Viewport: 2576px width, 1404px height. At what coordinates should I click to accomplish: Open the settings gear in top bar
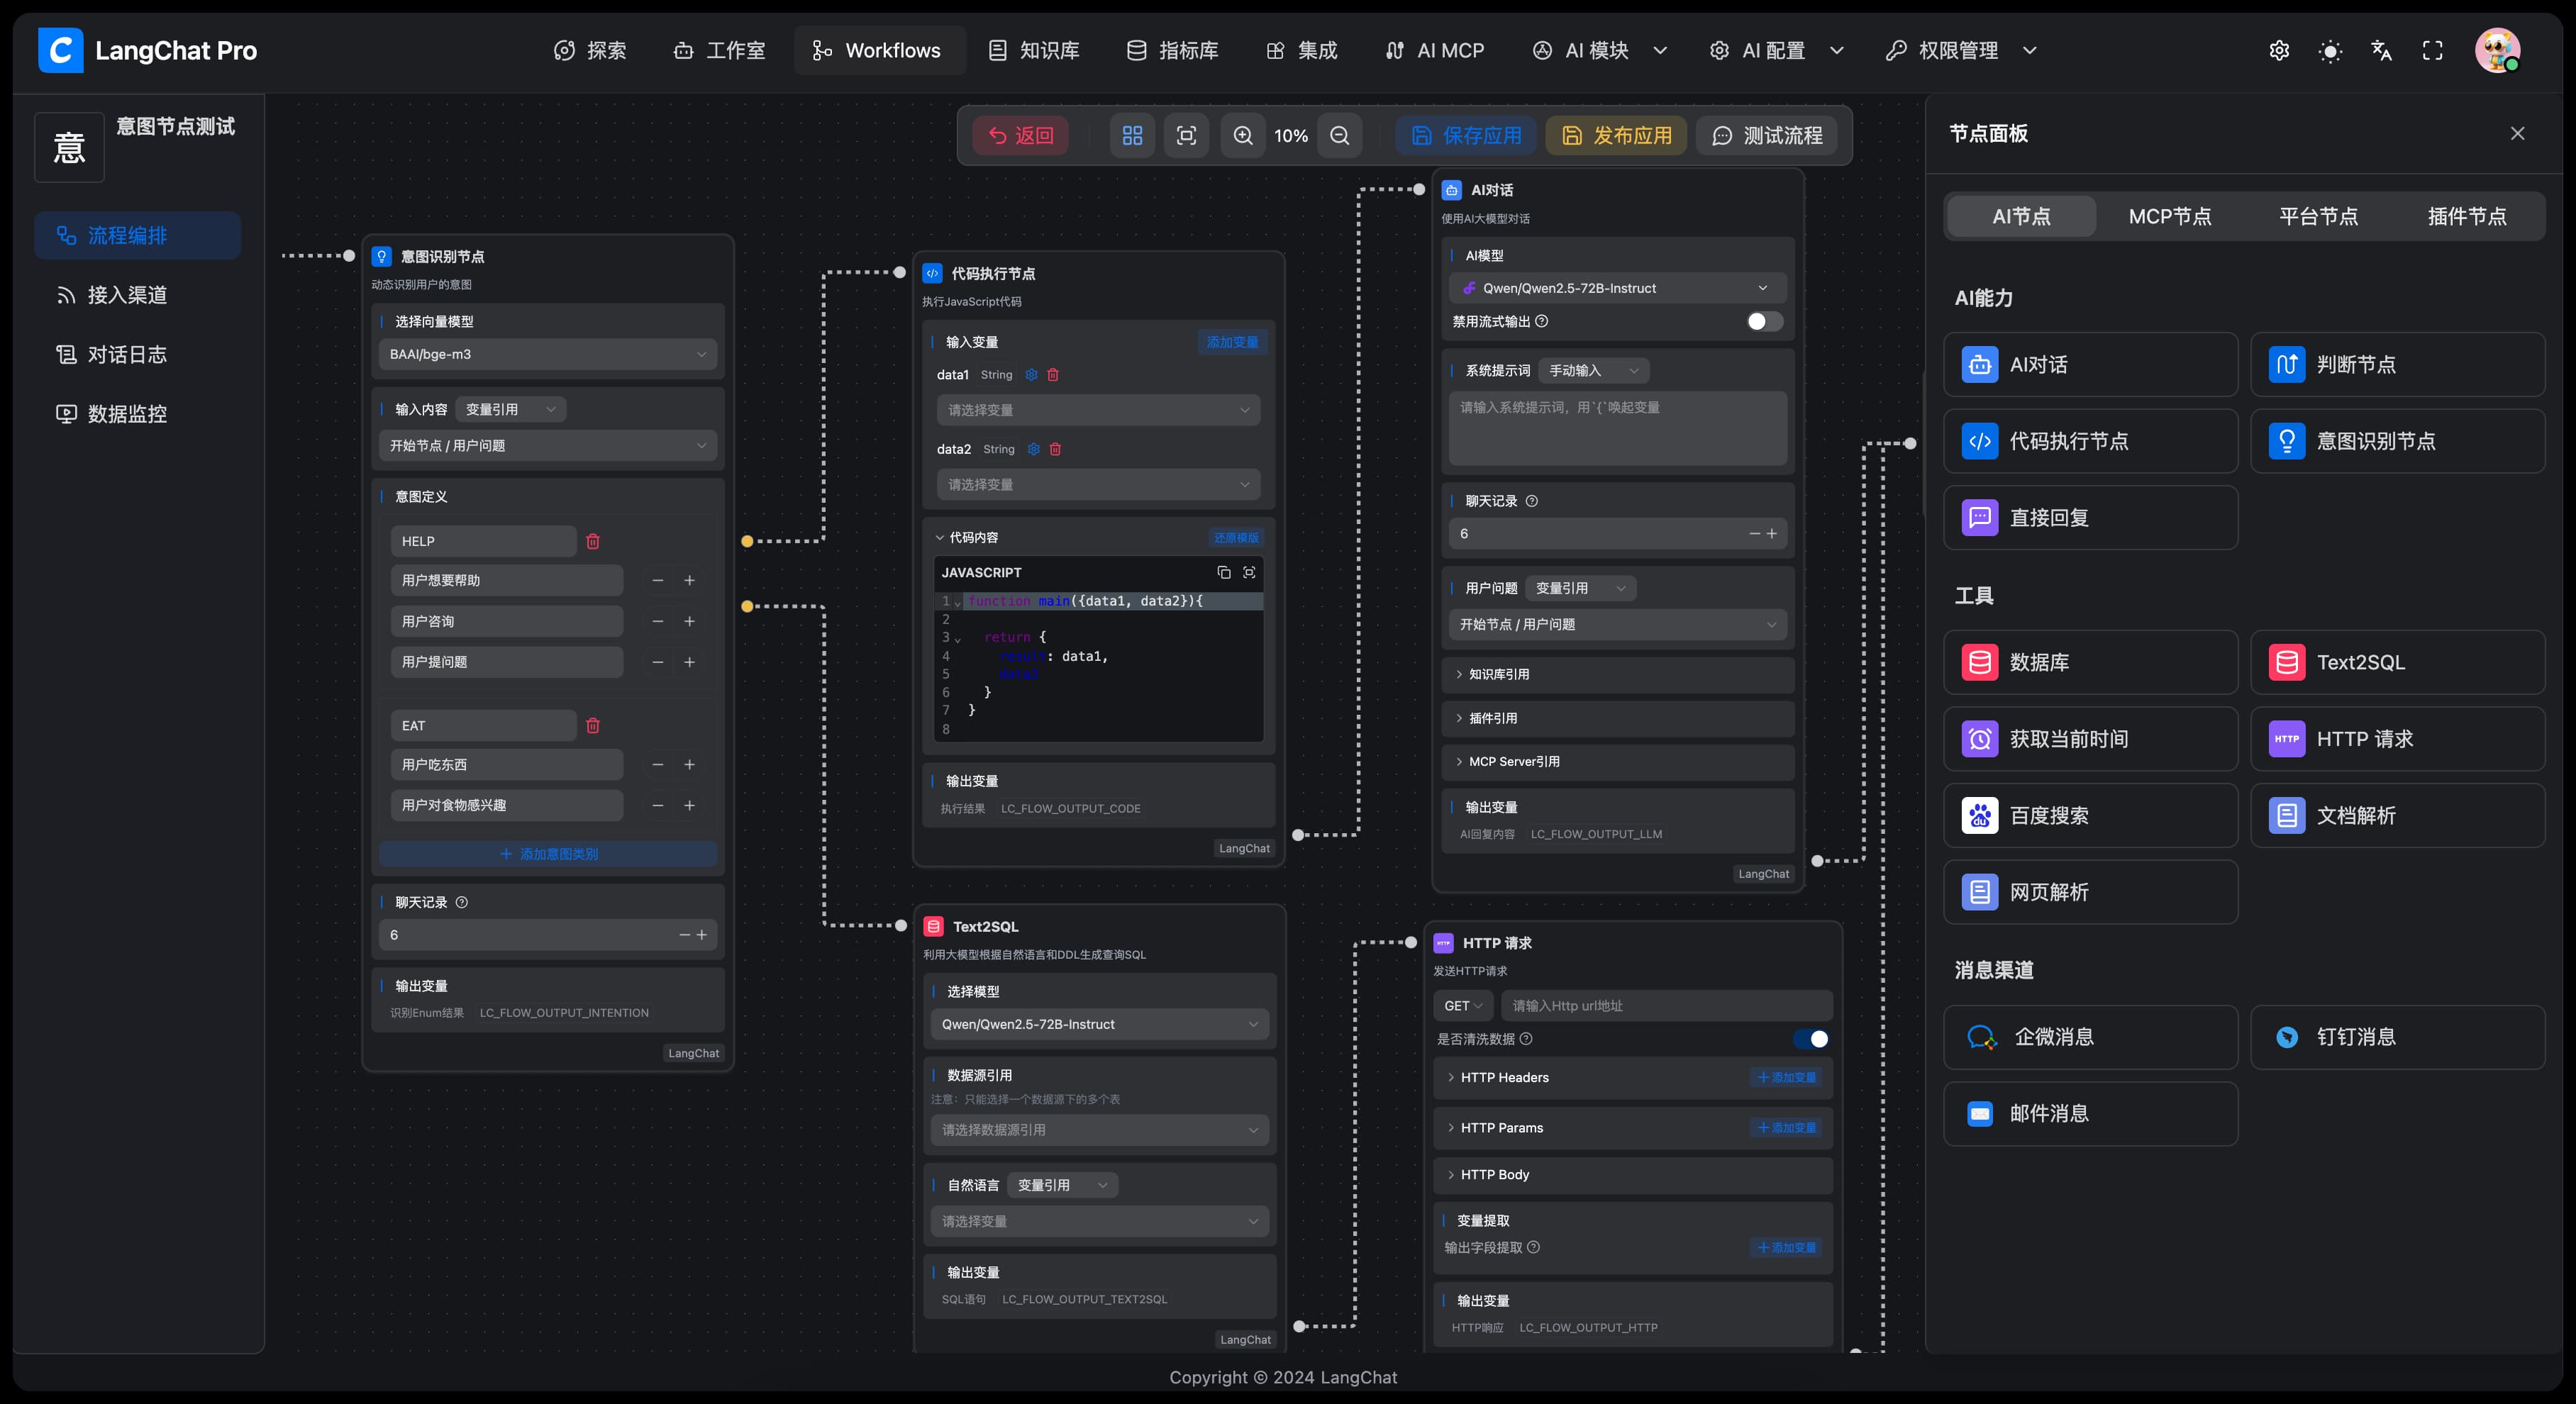click(2279, 51)
